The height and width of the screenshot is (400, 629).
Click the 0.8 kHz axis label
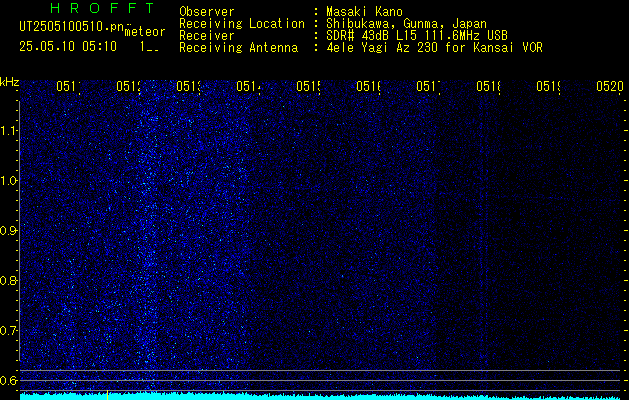point(8,280)
